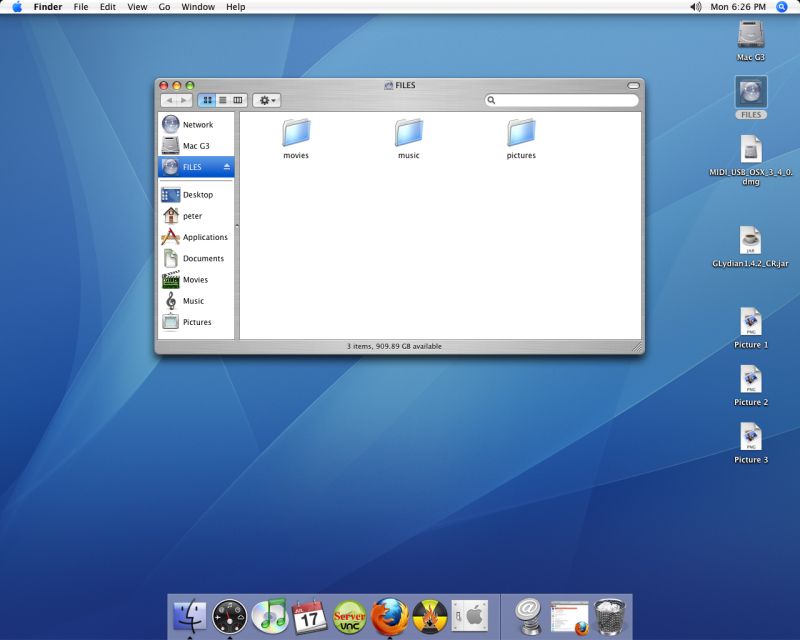Select the music folder
The height and width of the screenshot is (640, 800).
409,139
